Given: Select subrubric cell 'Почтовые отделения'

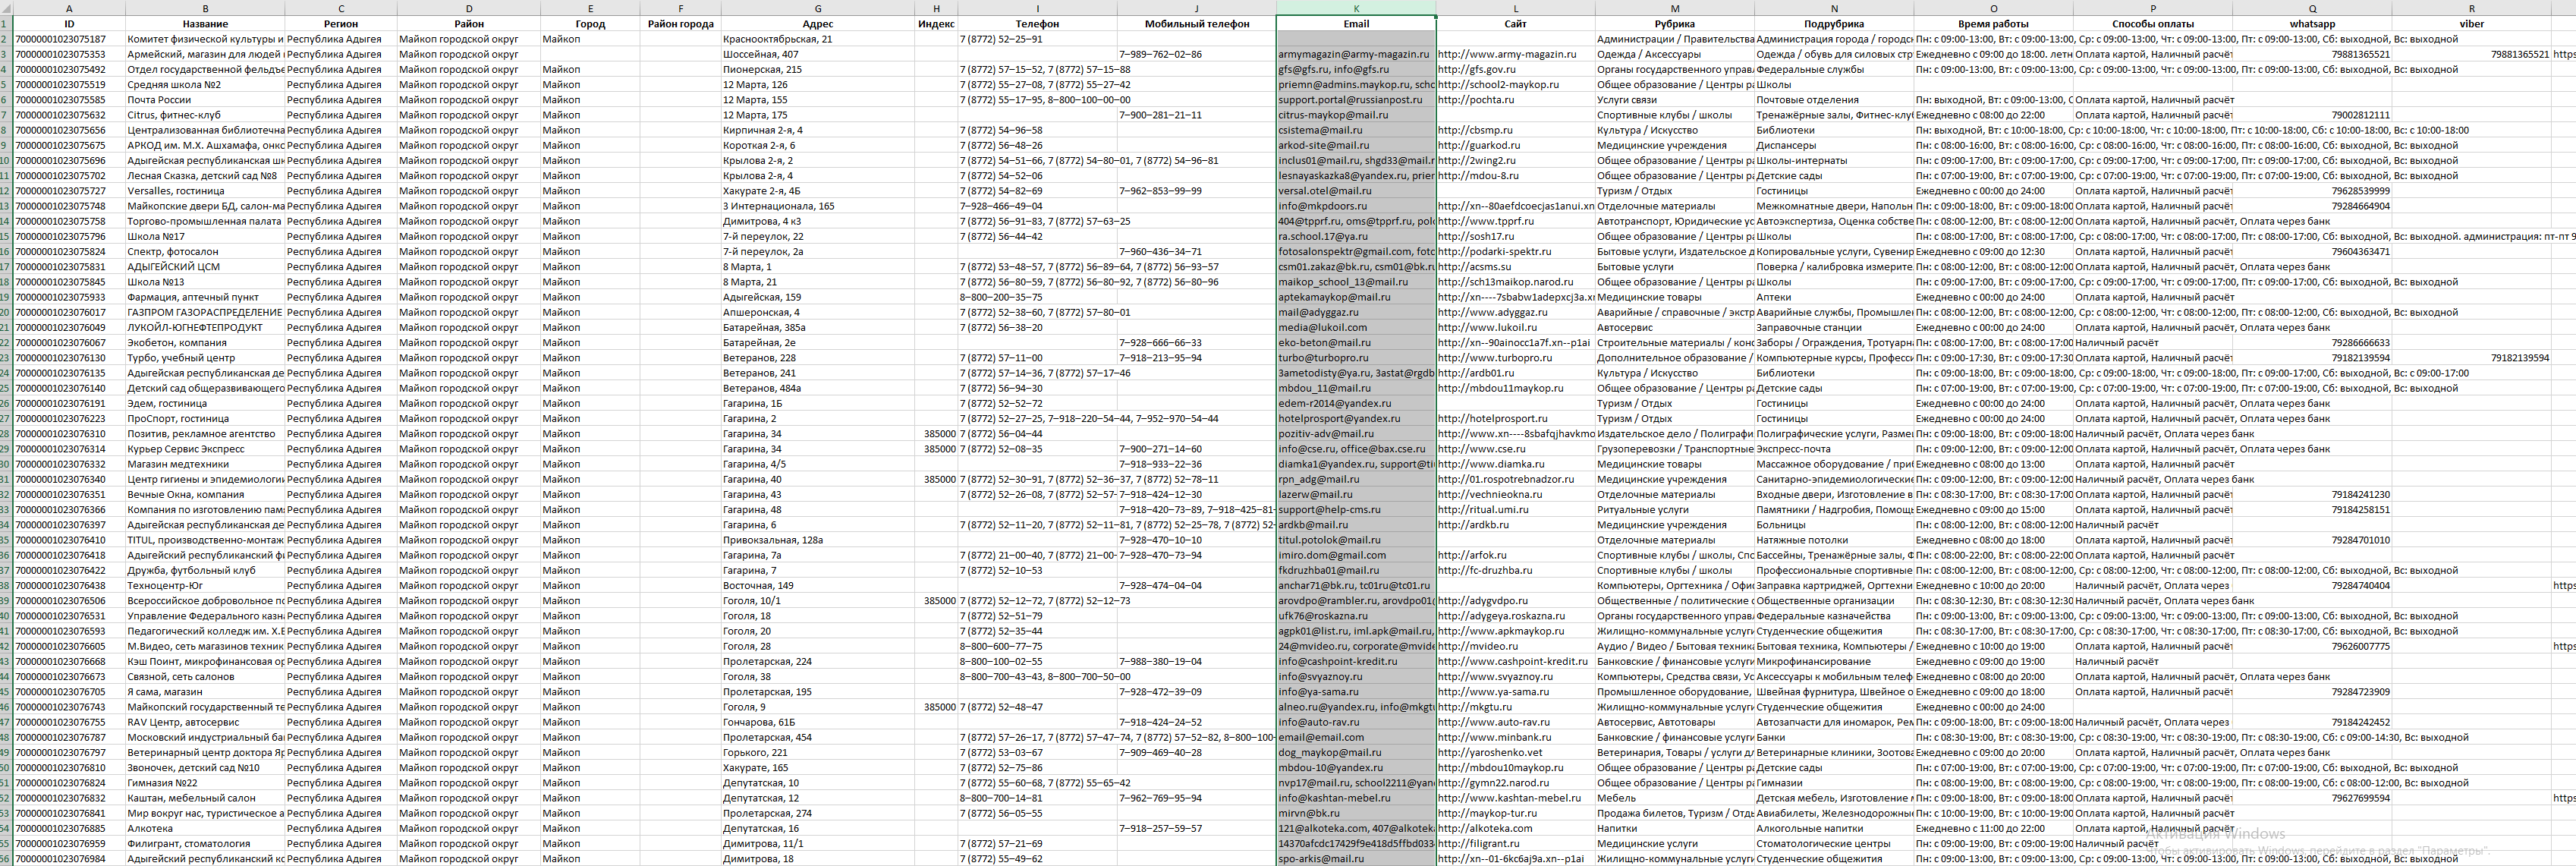Looking at the screenshot, I should click(x=1834, y=100).
